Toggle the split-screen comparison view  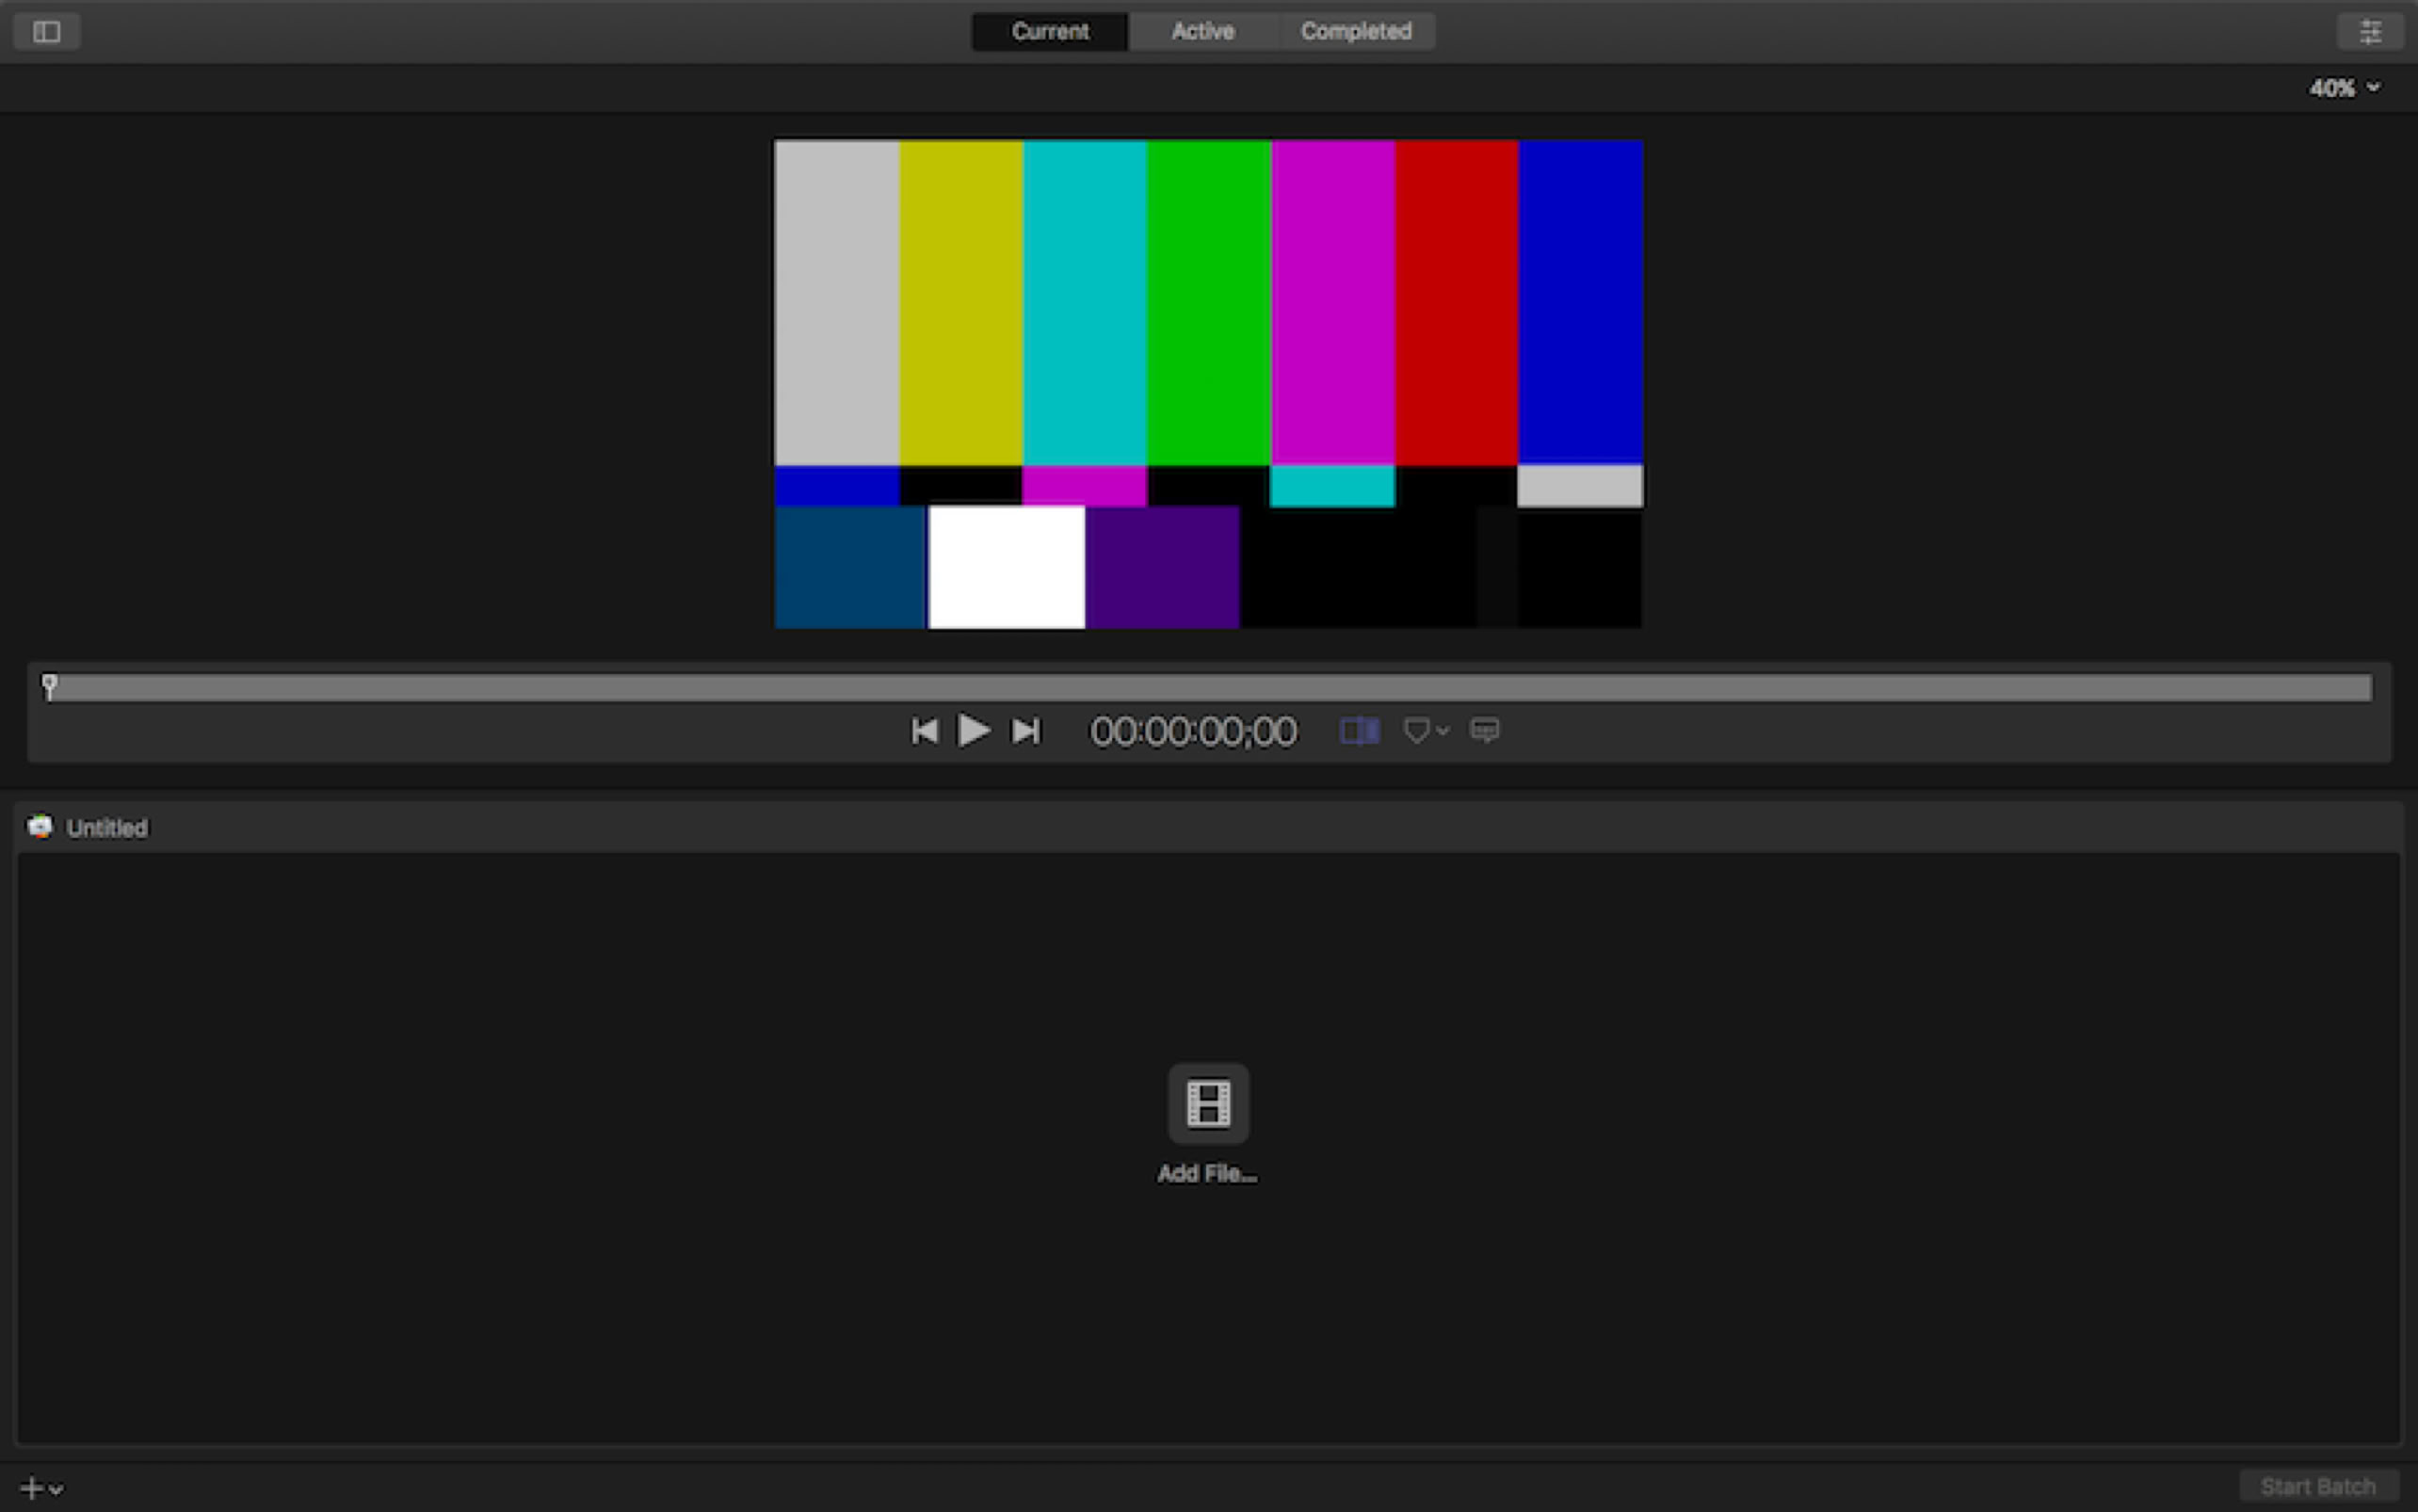1359,731
